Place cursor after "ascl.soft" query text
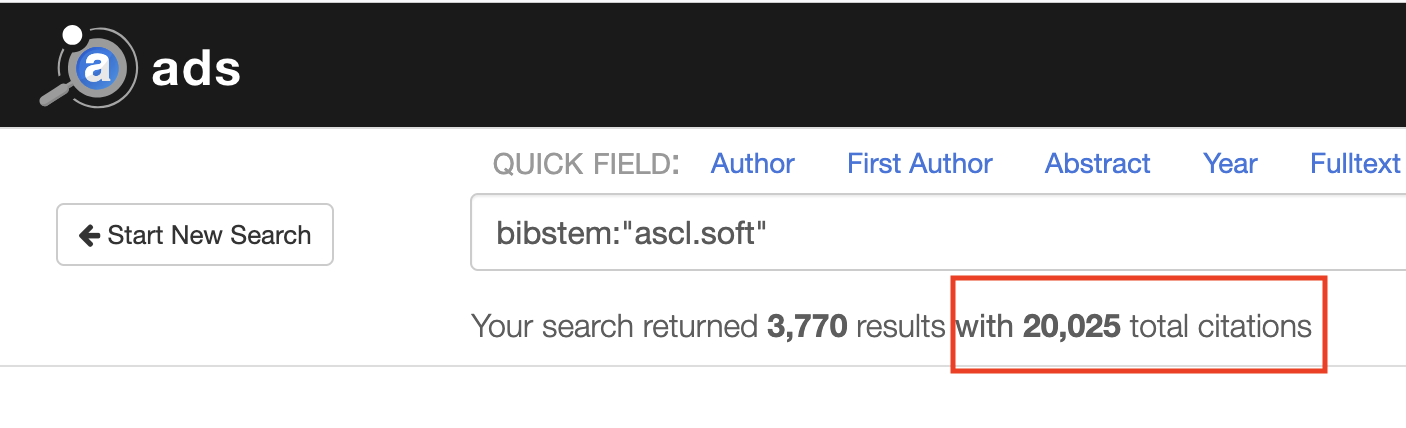The width and height of the screenshot is (1406, 428). [x=768, y=234]
